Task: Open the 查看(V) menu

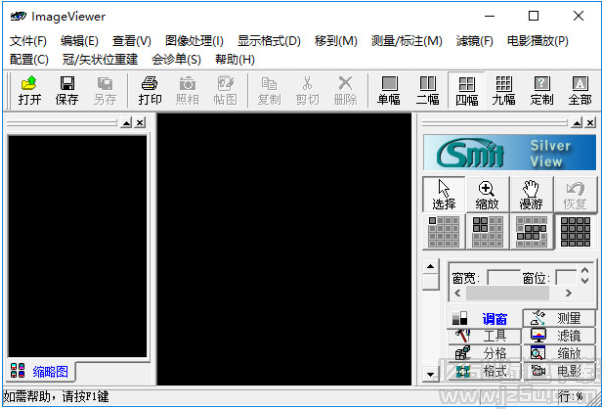Action: pos(132,41)
